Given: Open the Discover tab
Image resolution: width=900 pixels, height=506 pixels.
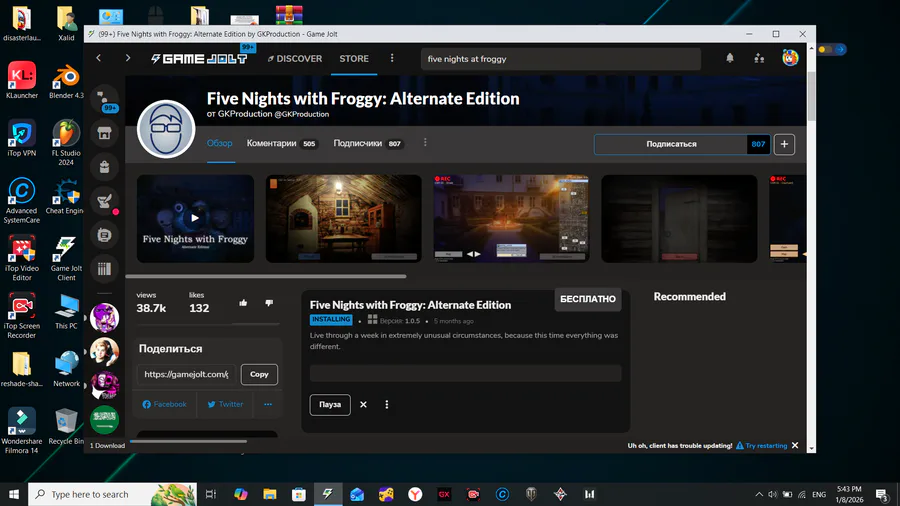Looking at the screenshot, I should click(x=294, y=59).
